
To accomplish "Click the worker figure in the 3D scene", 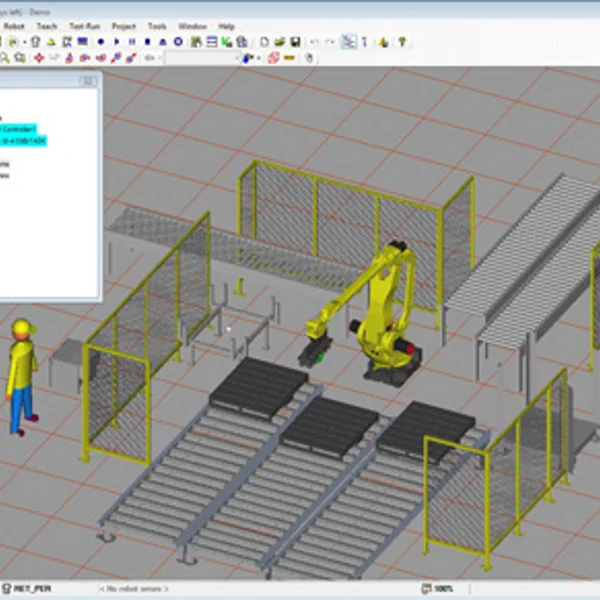I will click(22, 377).
